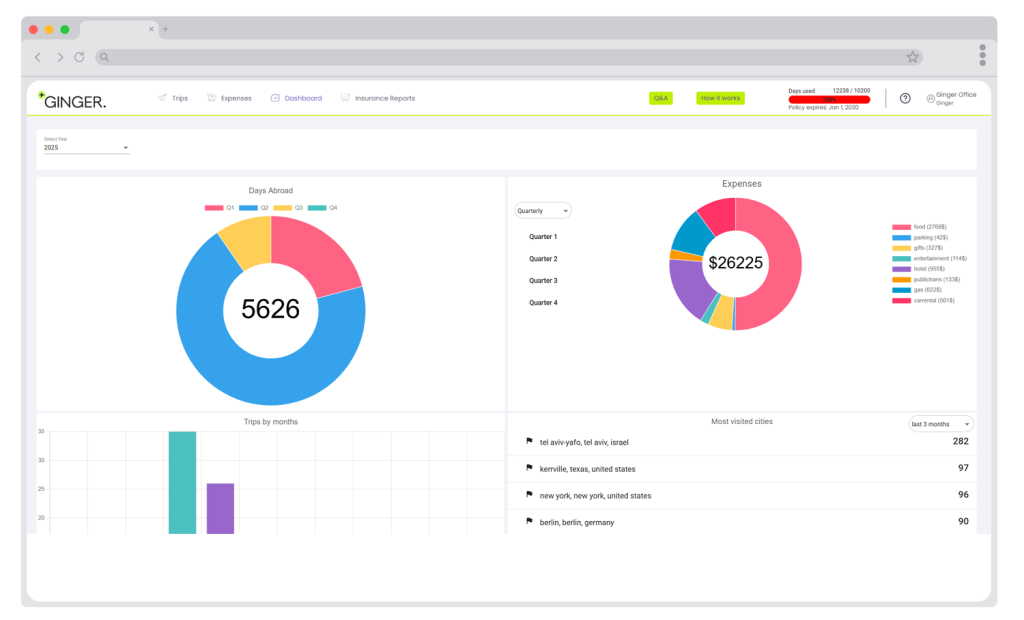Screen dimensions: 1024x620
Task: Click the browser back arrow
Action: pyautogui.click(x=38, y=57)
